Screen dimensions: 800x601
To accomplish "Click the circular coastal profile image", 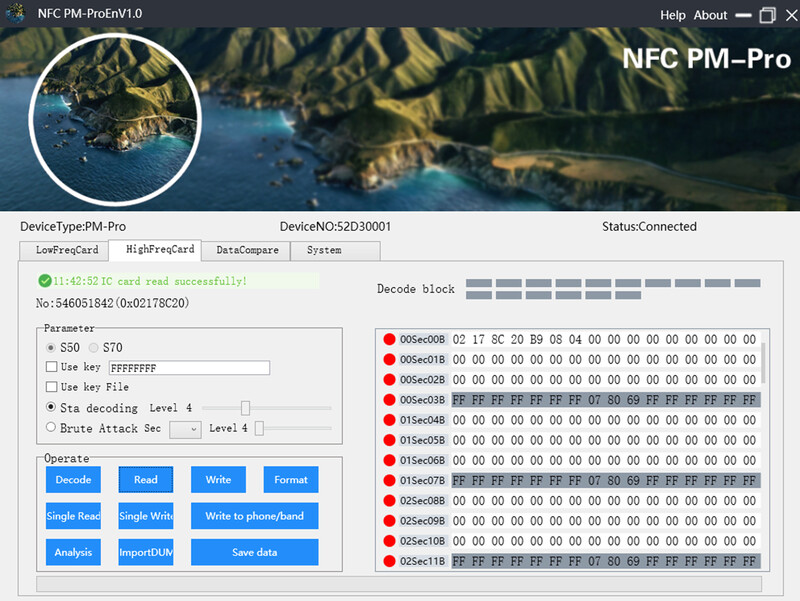I will 97,119.
